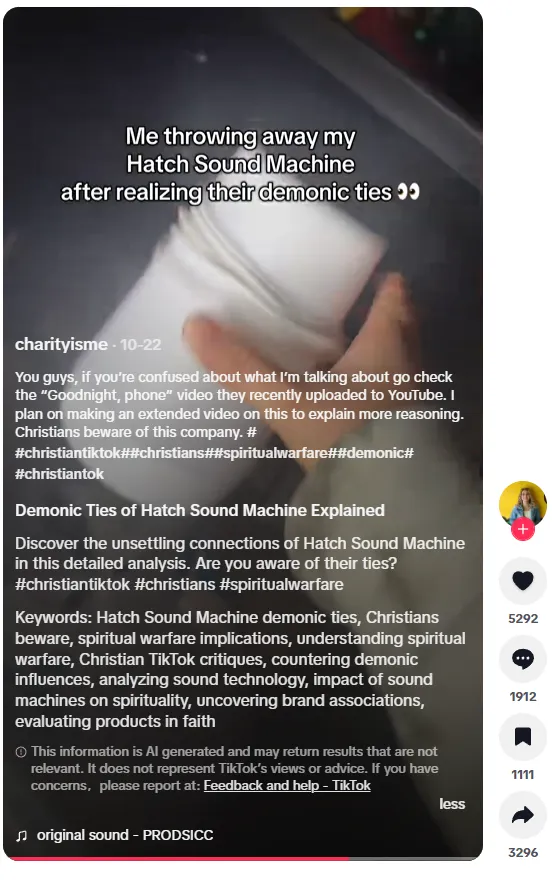
Task: Open #christiantok hashtag link
Action: tap(60, 474)
